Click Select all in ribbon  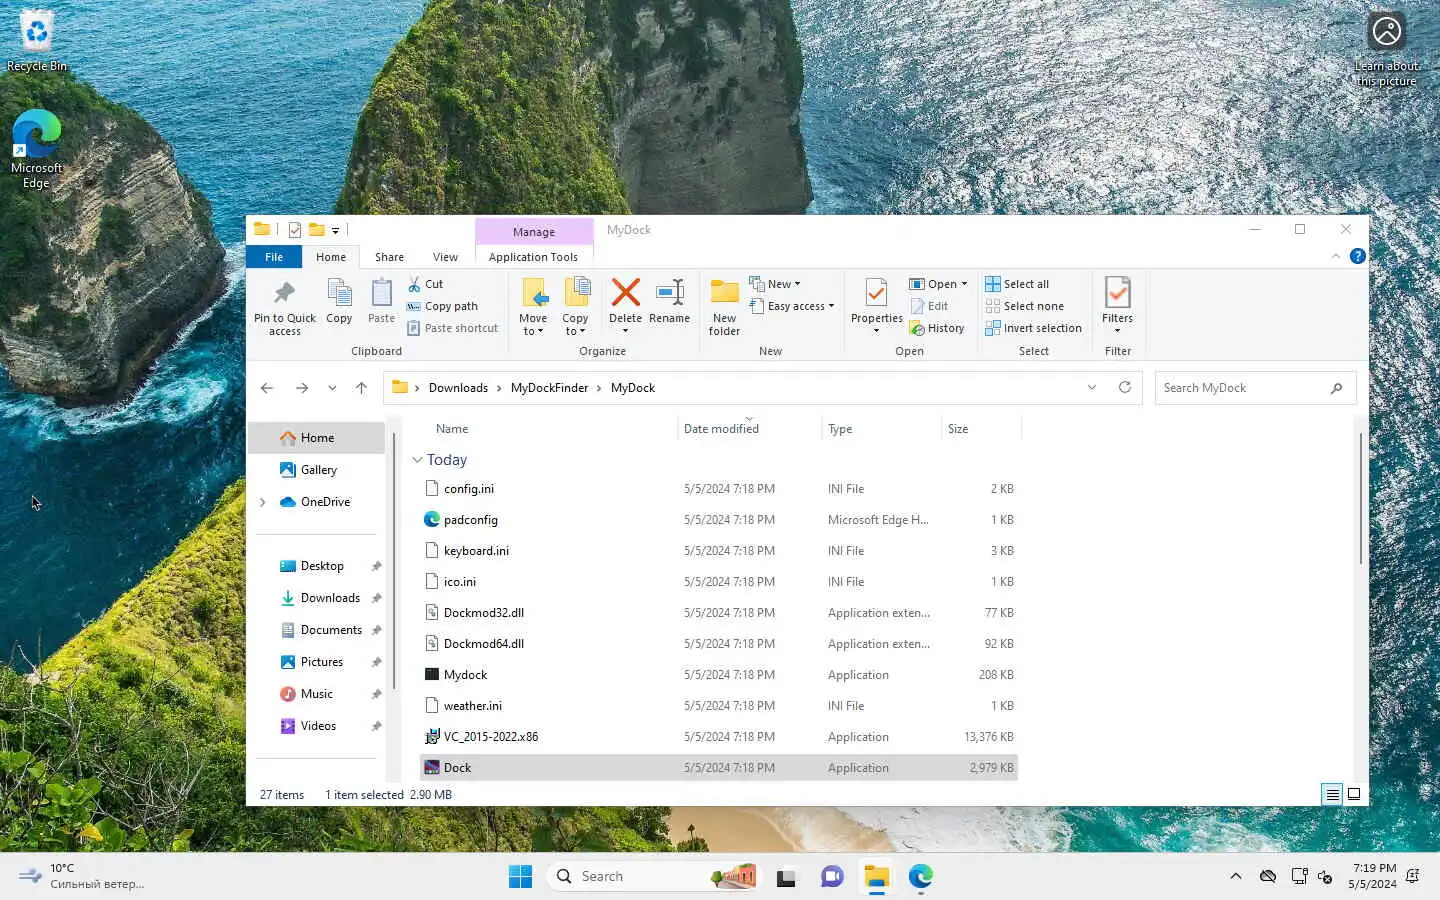point(1017,284)
